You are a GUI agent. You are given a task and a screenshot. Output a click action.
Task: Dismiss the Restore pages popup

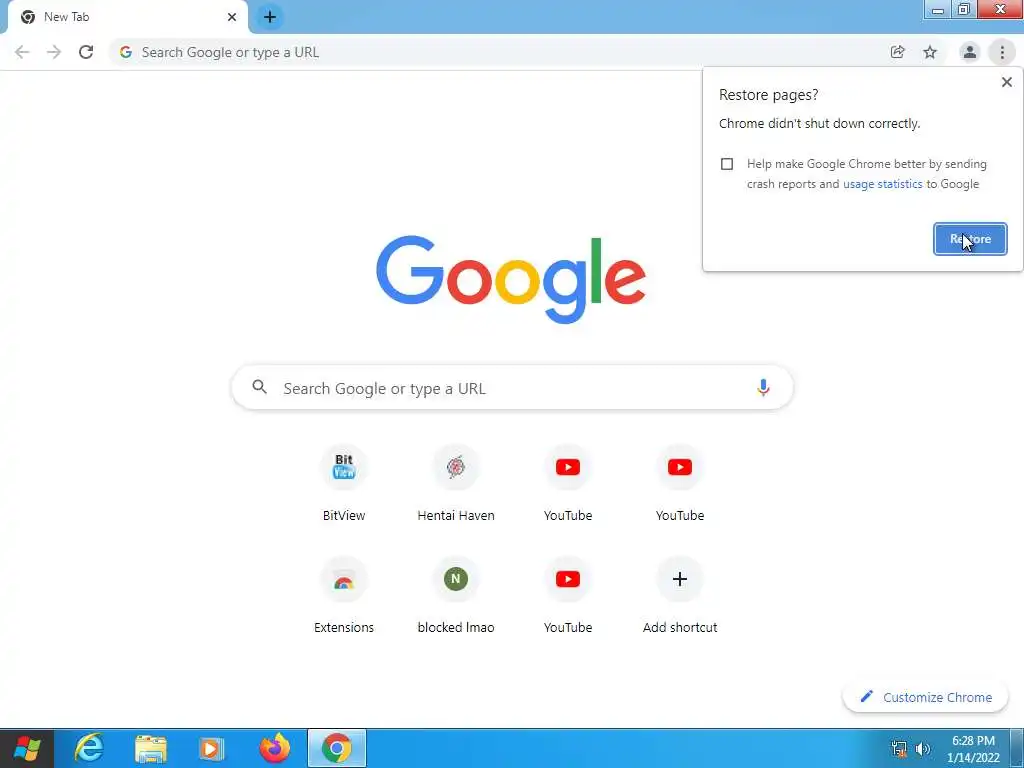(x=1006, y=82)
